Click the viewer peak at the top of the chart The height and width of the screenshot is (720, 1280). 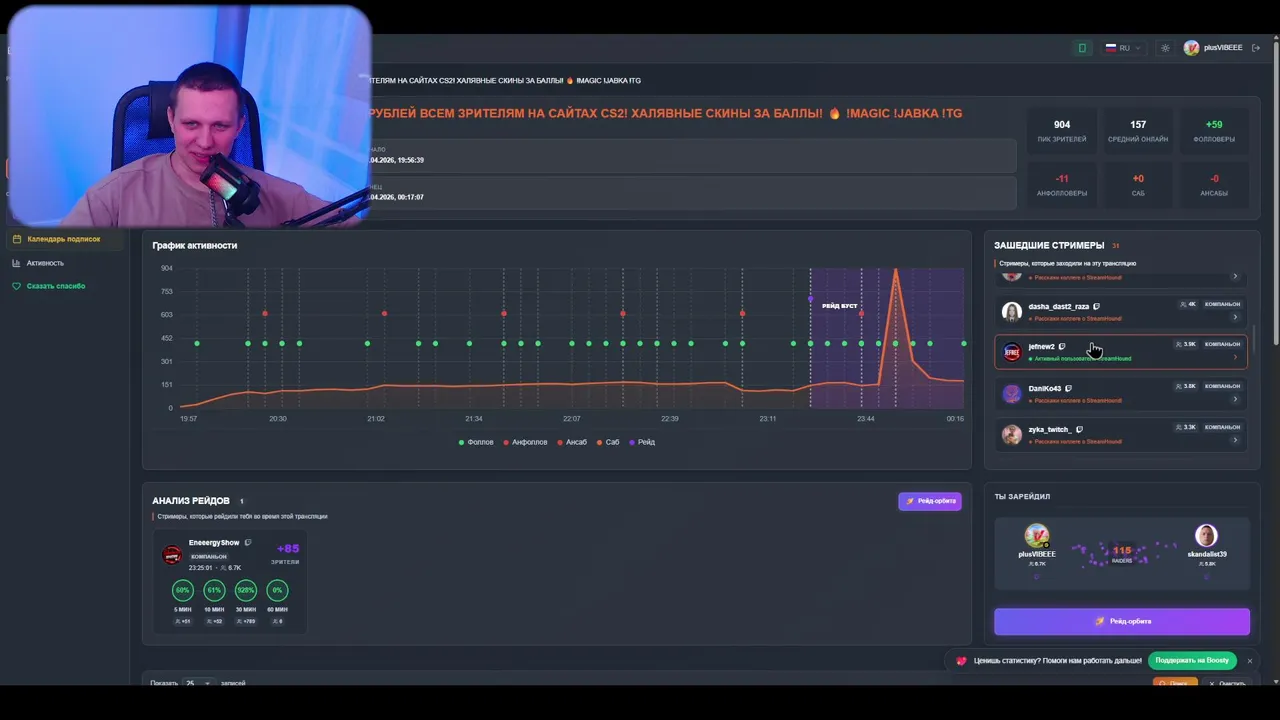coord(896,270)
